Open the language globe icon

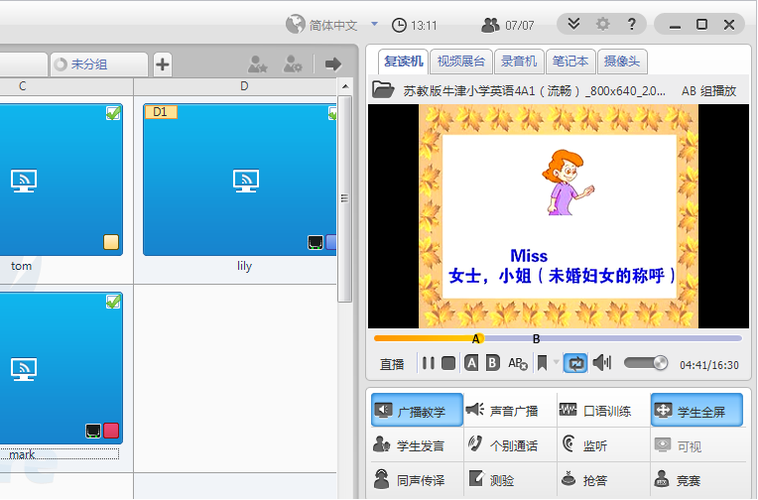click(295, 24)
